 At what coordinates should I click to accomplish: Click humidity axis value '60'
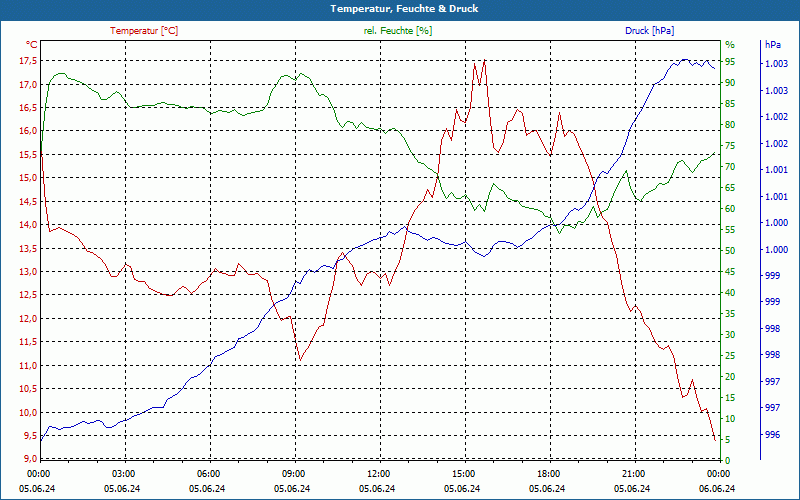(730, 209)
